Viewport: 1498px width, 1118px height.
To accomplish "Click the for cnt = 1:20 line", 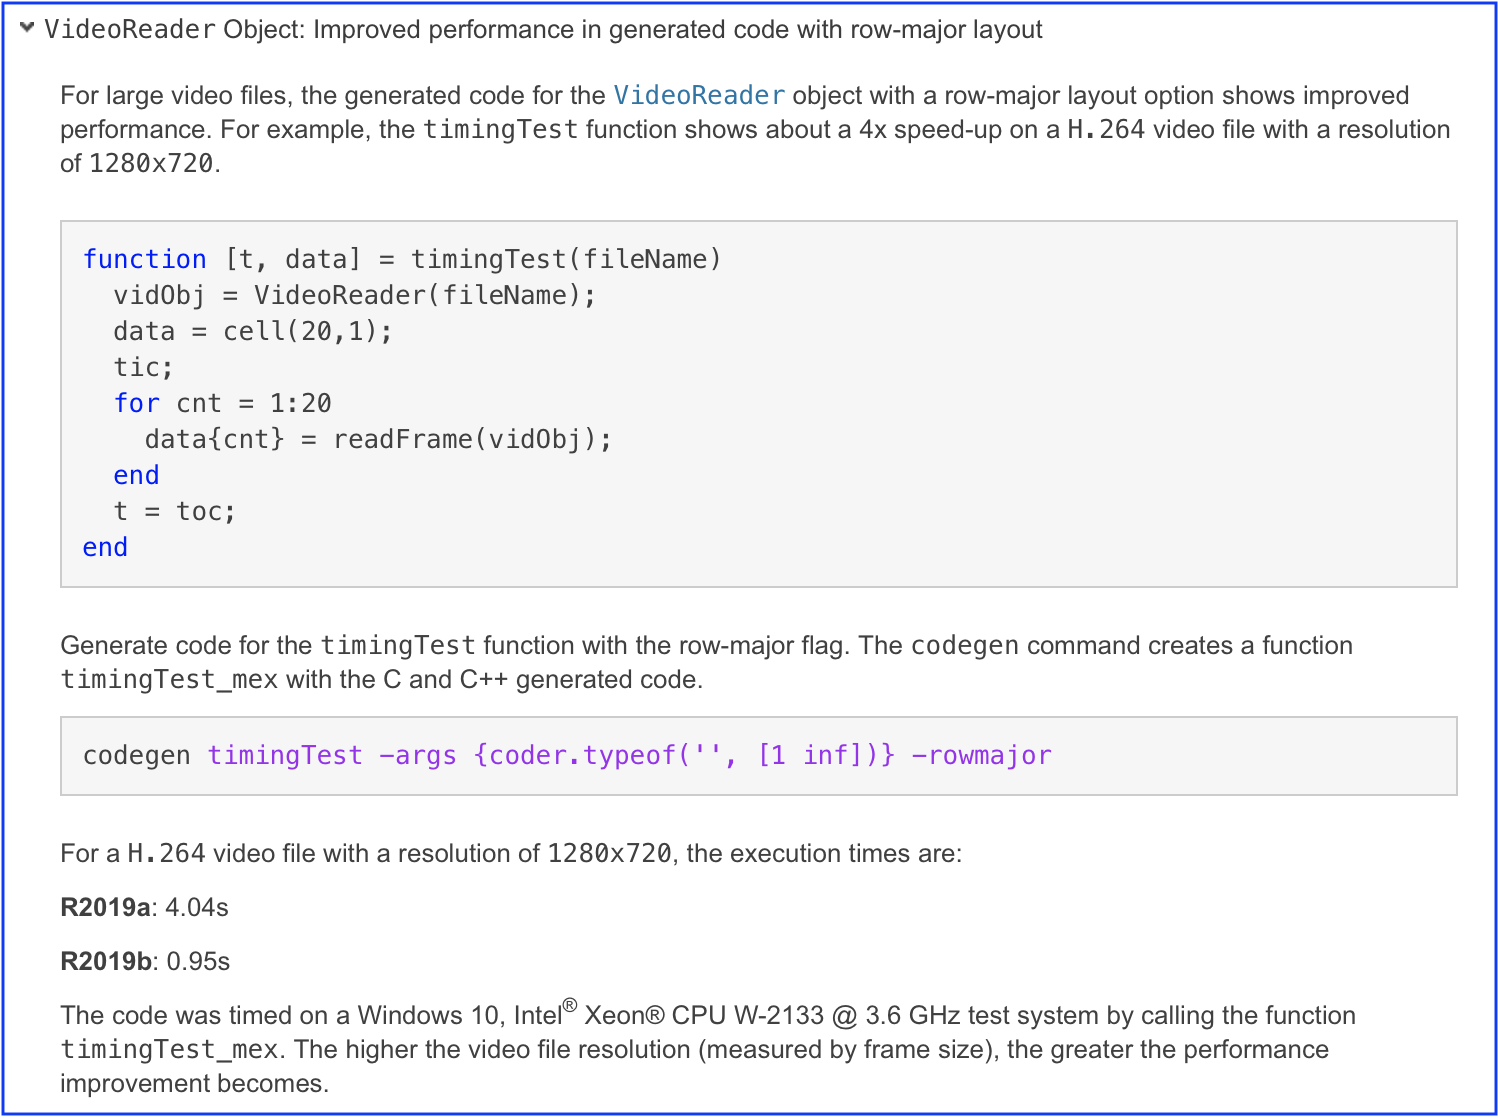I will click(222, 404).
